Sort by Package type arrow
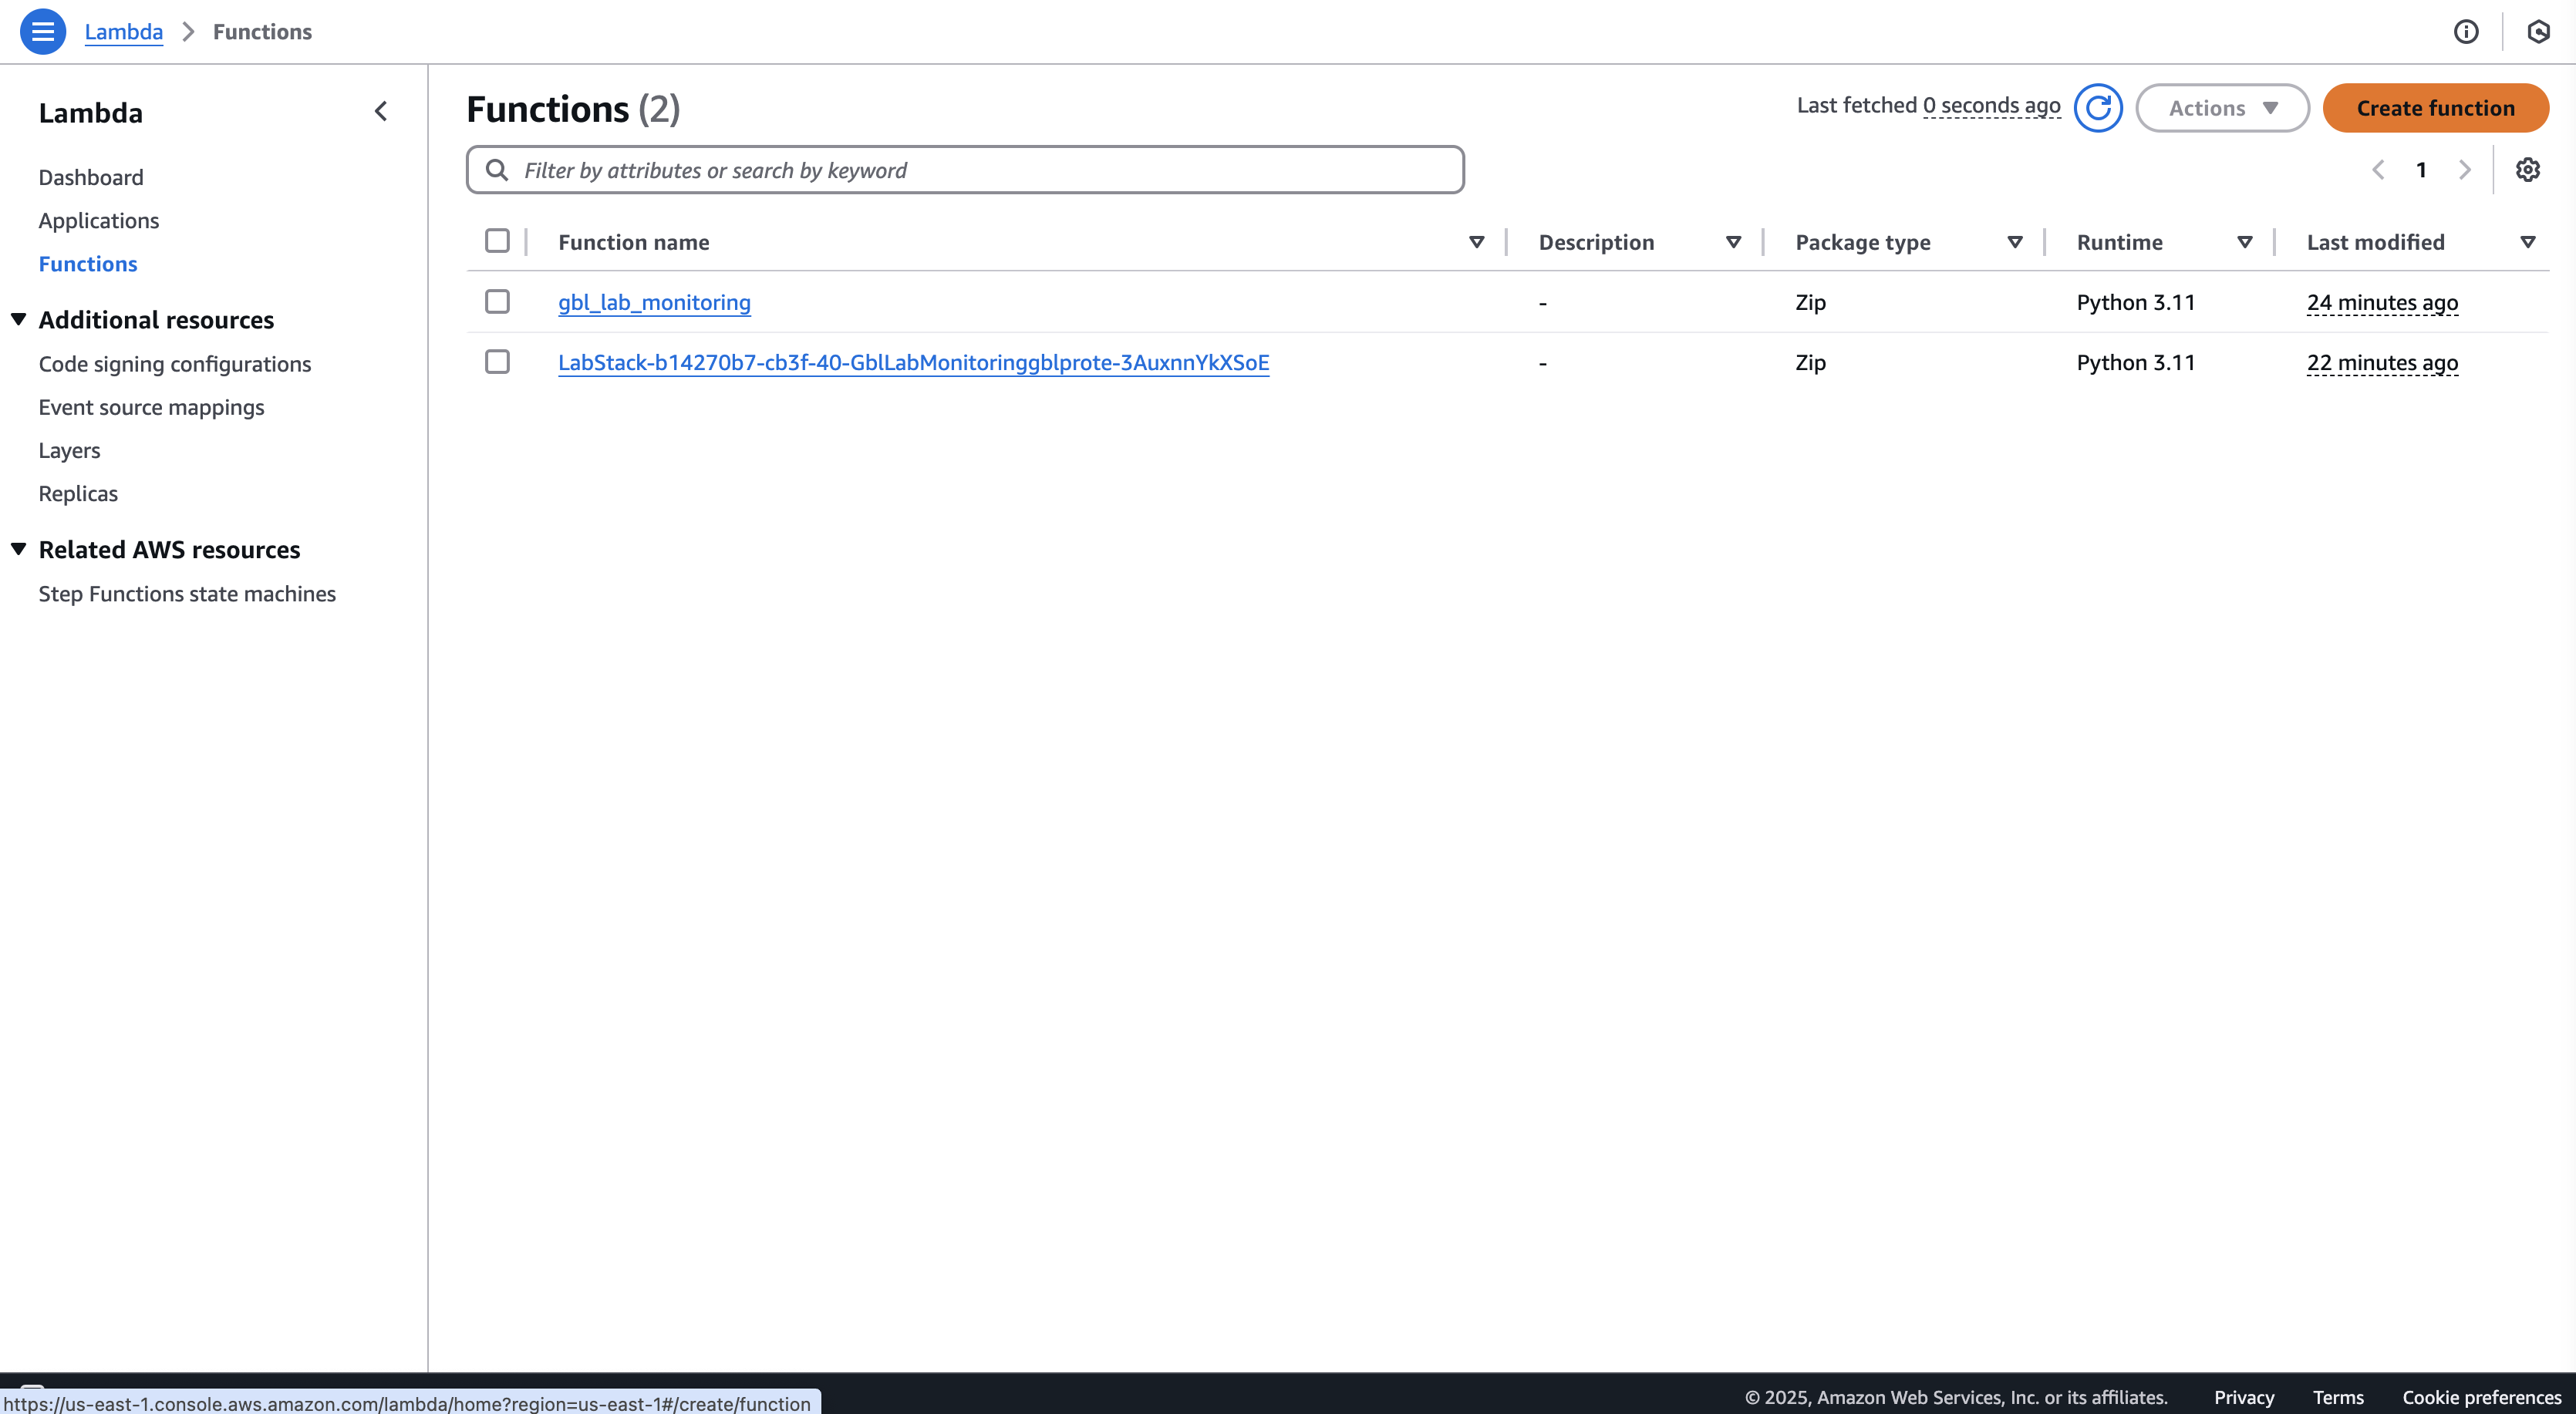The height and width of the screenshot is (1414, 2576). (2015, 242)
